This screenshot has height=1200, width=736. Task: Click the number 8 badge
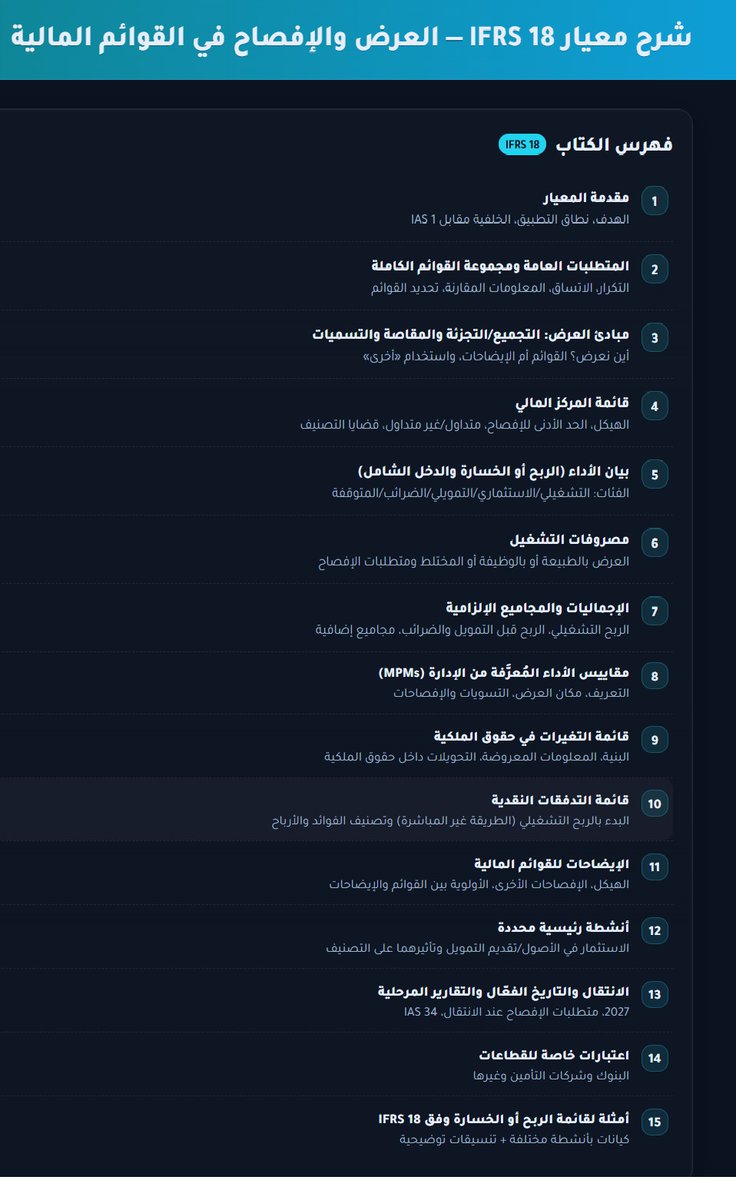pyautogui.click(x=655, y=676)
